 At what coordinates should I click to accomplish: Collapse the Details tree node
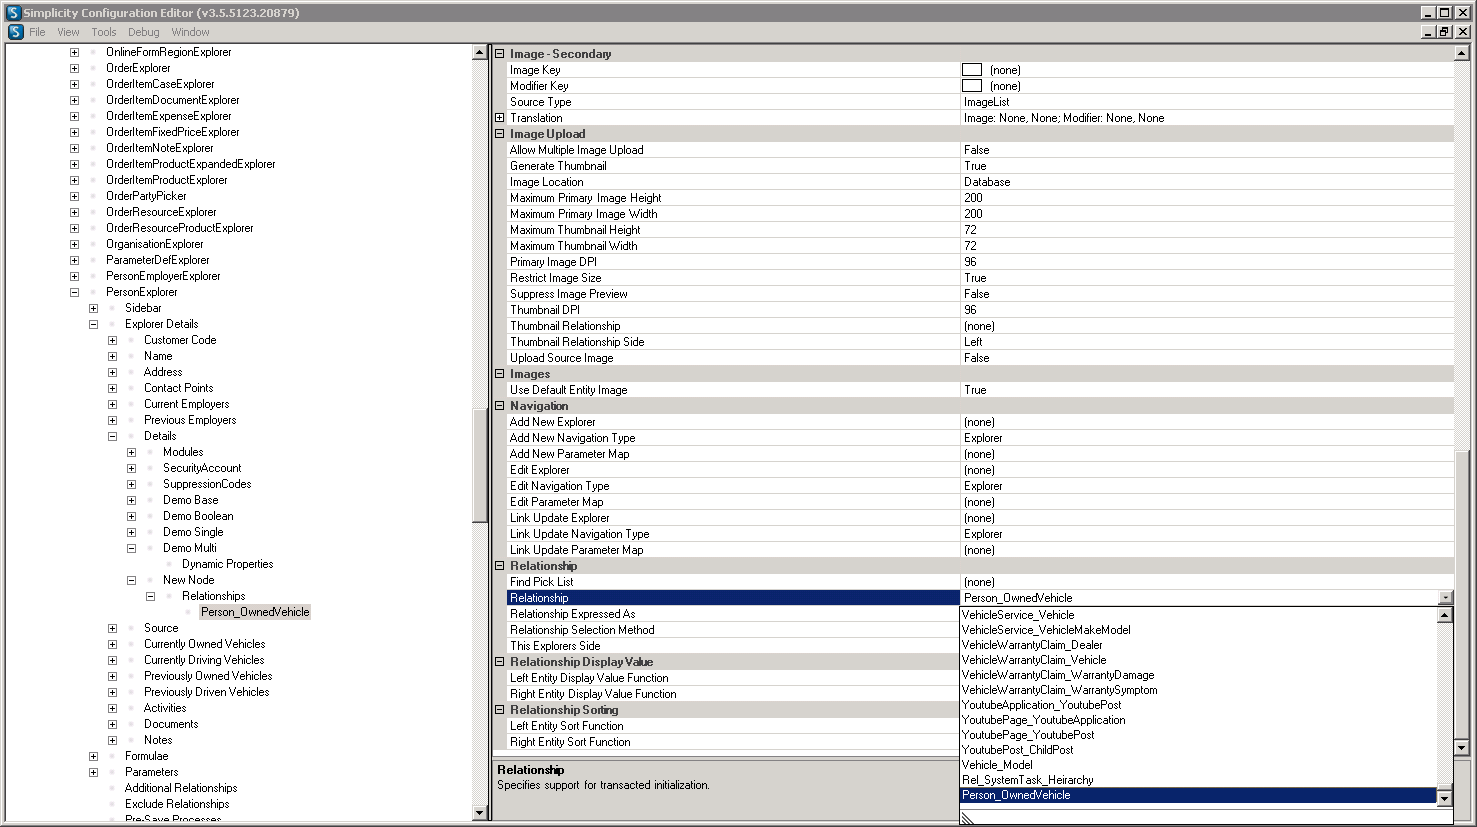point(112,436)
